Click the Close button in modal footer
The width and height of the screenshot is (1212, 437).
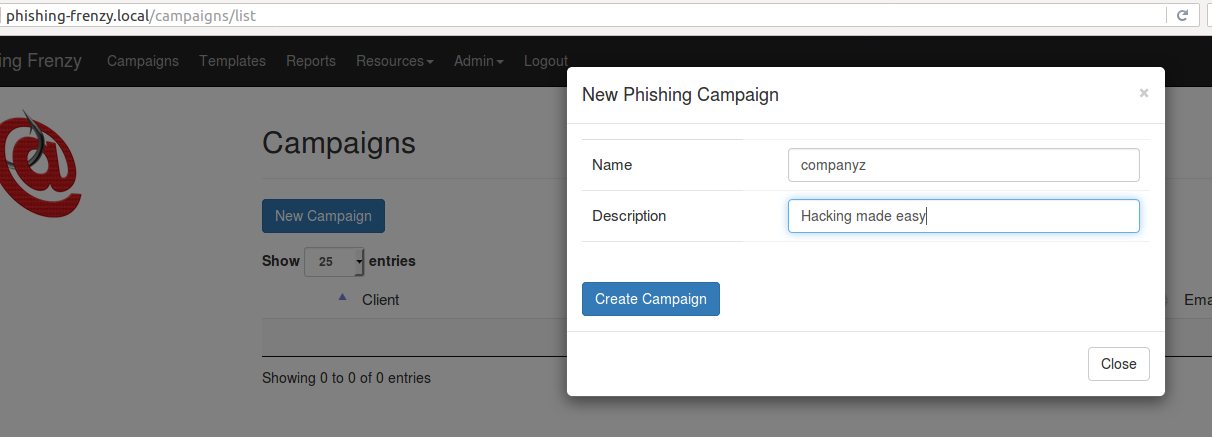pyautogui.click(x=1119, y=364)
